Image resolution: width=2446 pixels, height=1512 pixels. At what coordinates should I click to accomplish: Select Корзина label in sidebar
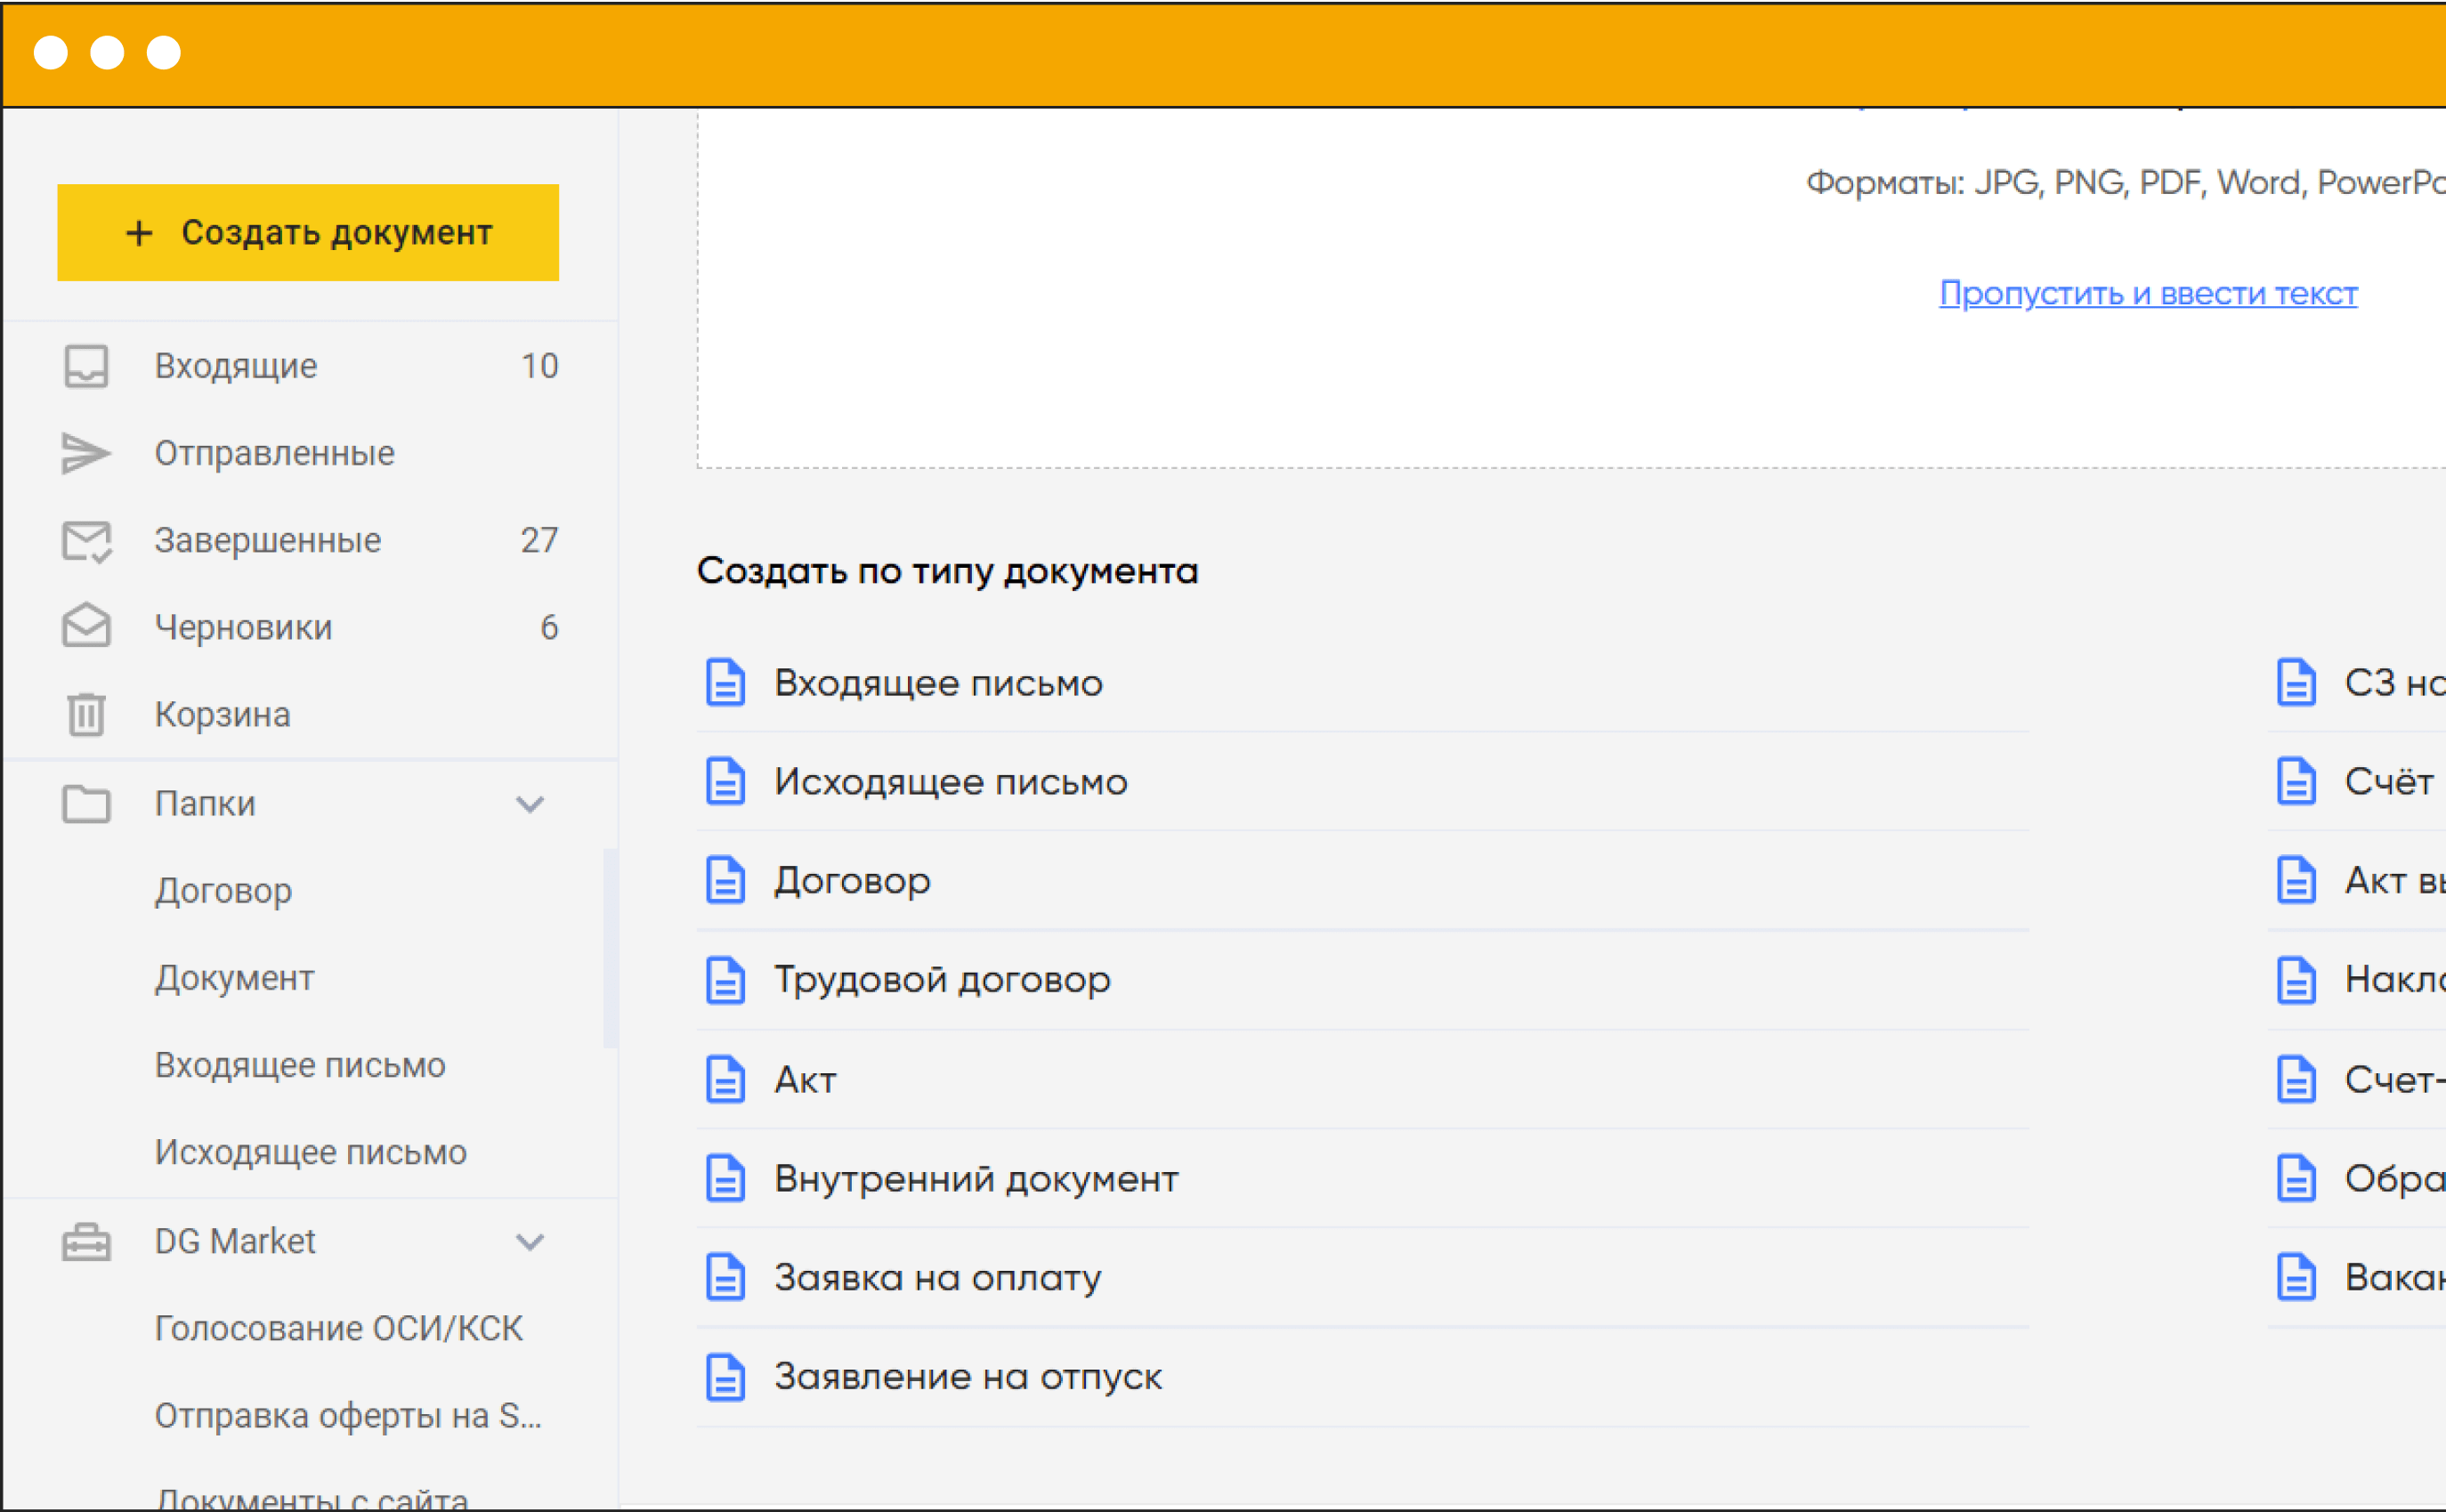pyautogui.click(x=222, y=714)
